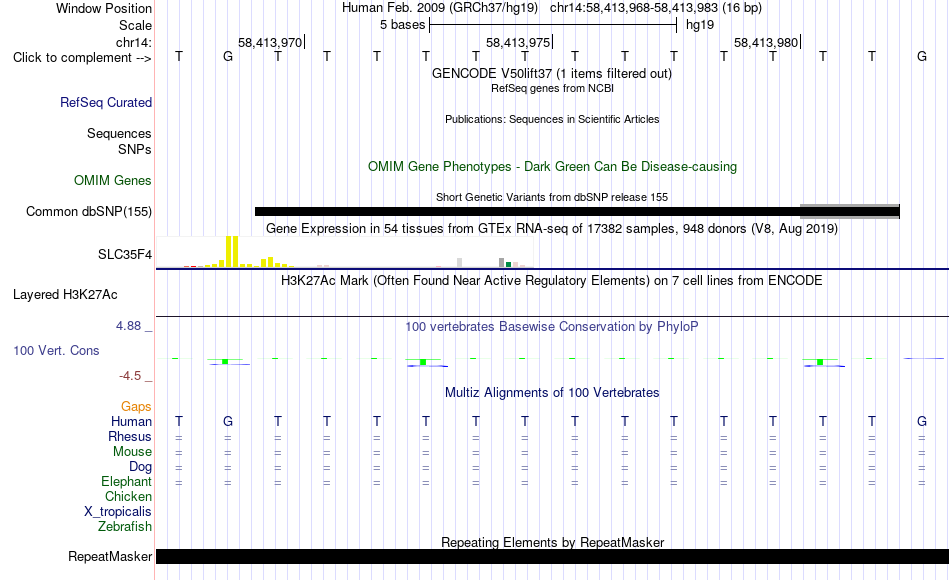Screen dimensions: 950x580
Task: Click the 'Click to complement -->' label
Action: 82,58
